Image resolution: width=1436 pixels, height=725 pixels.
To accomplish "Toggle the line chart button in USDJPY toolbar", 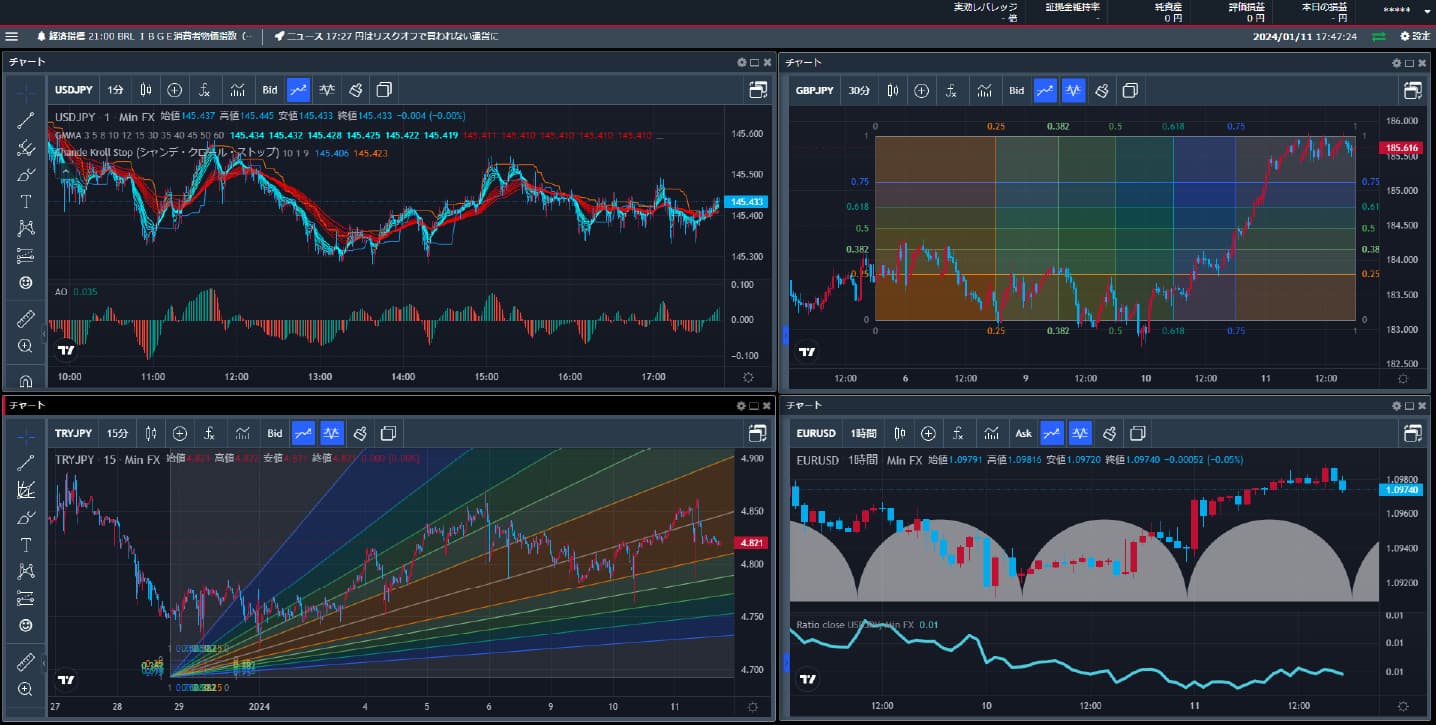I will pos(298,90).
